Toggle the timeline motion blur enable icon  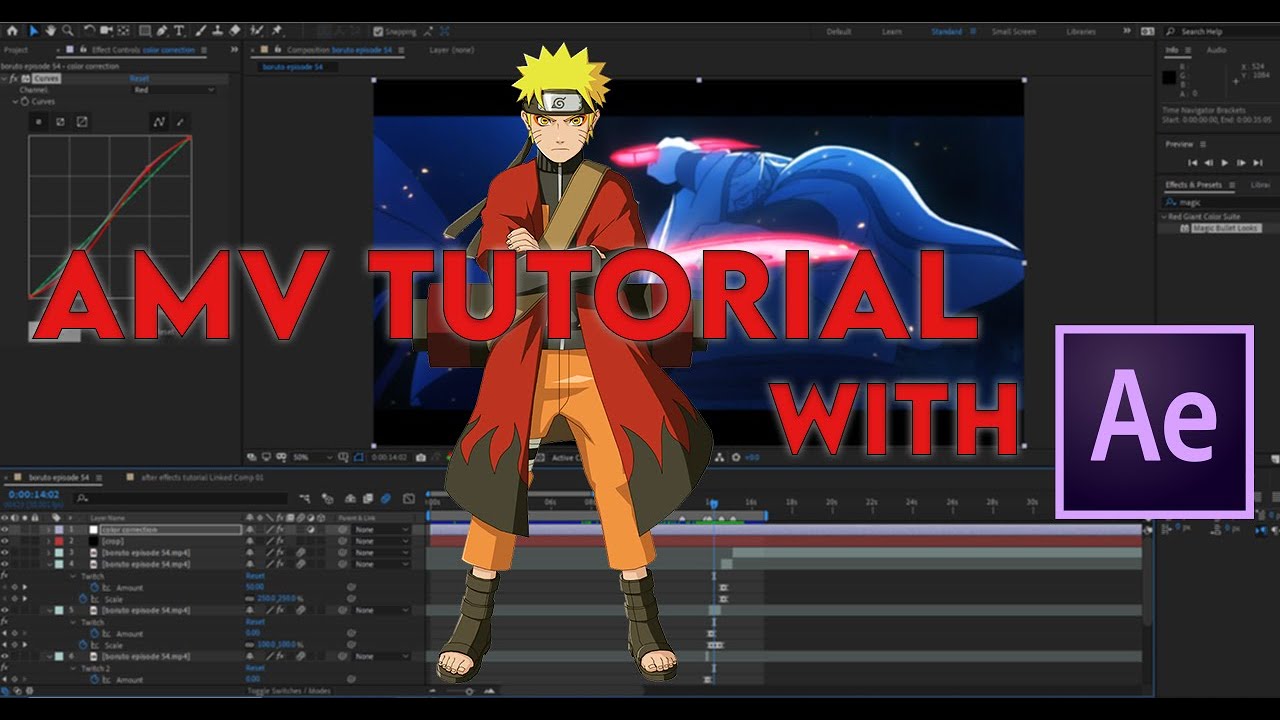tap(384, 498)
